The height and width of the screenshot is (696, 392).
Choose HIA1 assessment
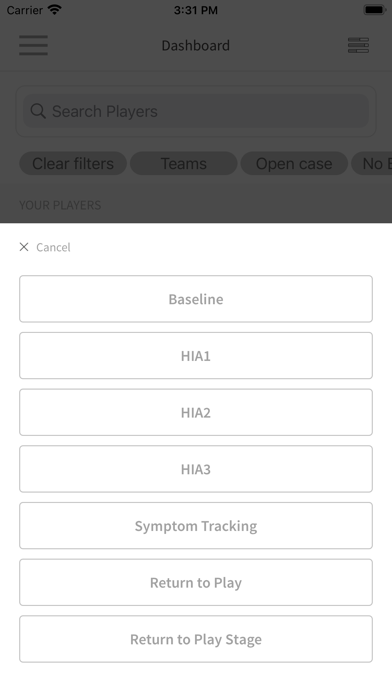pos(196,356)
